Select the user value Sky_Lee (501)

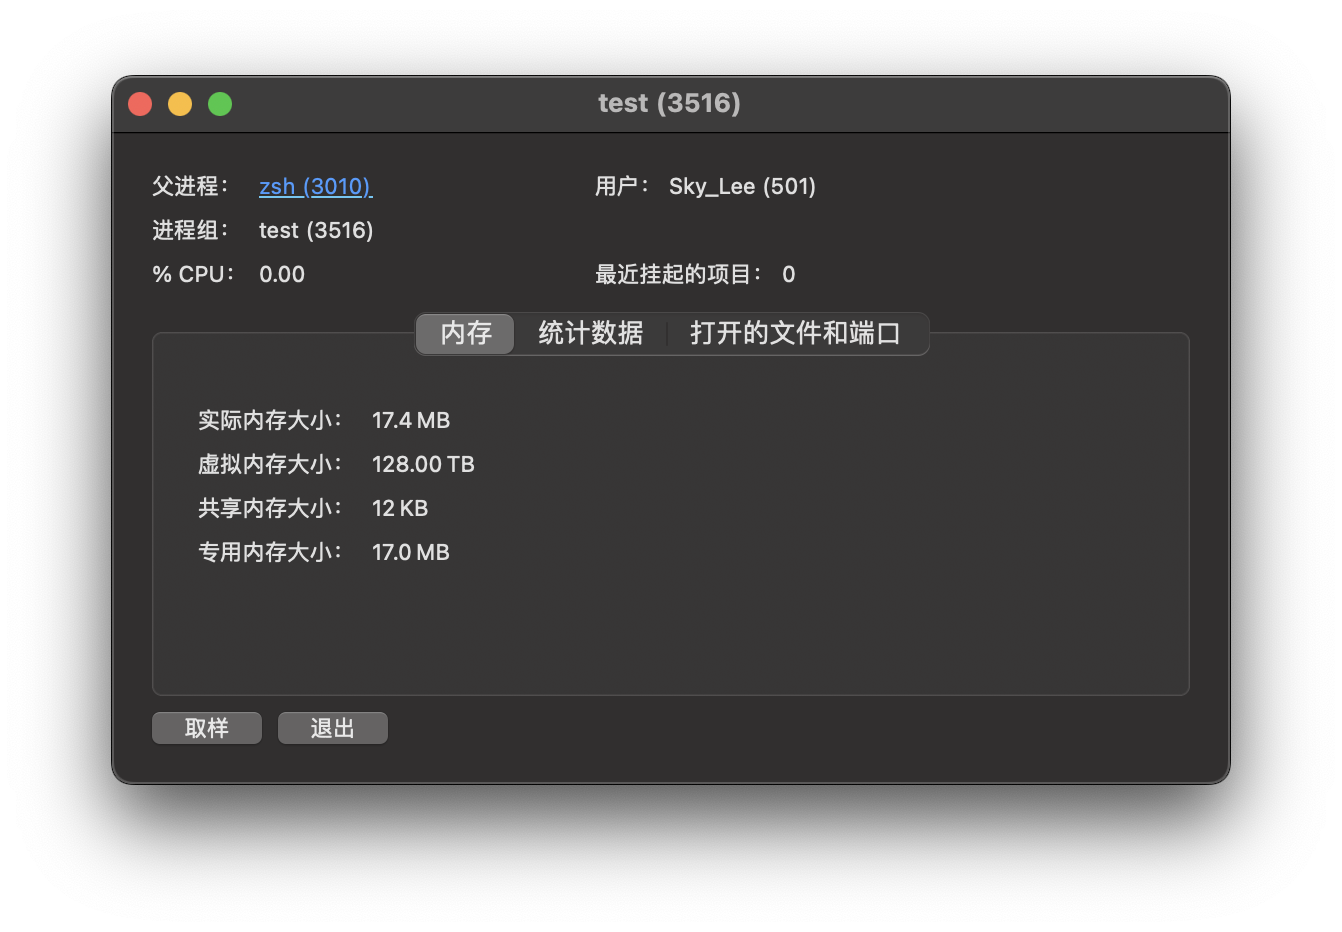coord(742,187)
